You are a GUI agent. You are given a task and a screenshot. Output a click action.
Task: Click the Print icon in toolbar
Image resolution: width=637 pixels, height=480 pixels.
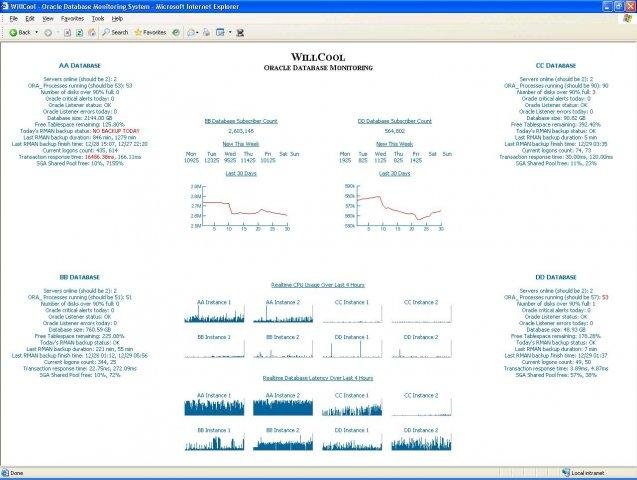pyautogui.click(x=206, y=33)
